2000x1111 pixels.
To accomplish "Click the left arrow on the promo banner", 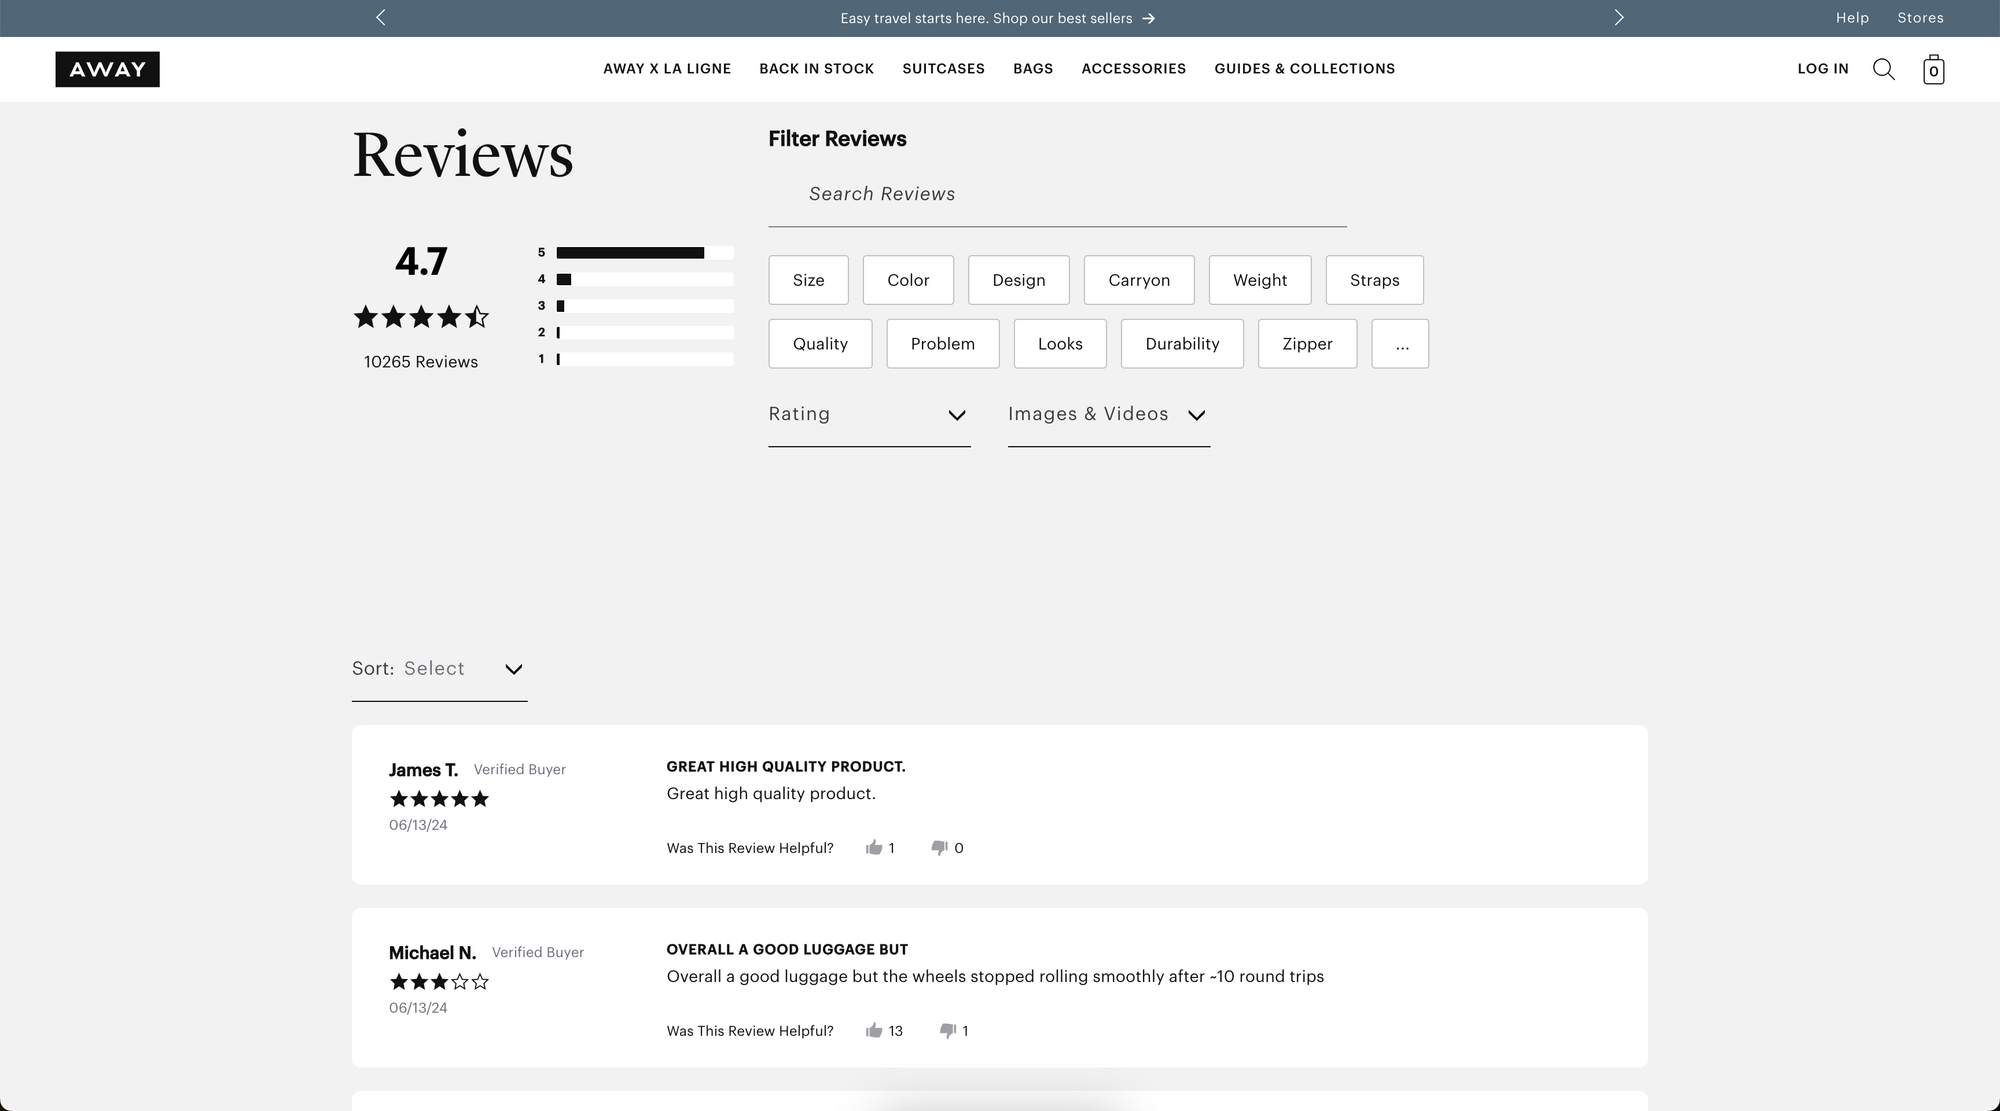I will tap(380, 17).
